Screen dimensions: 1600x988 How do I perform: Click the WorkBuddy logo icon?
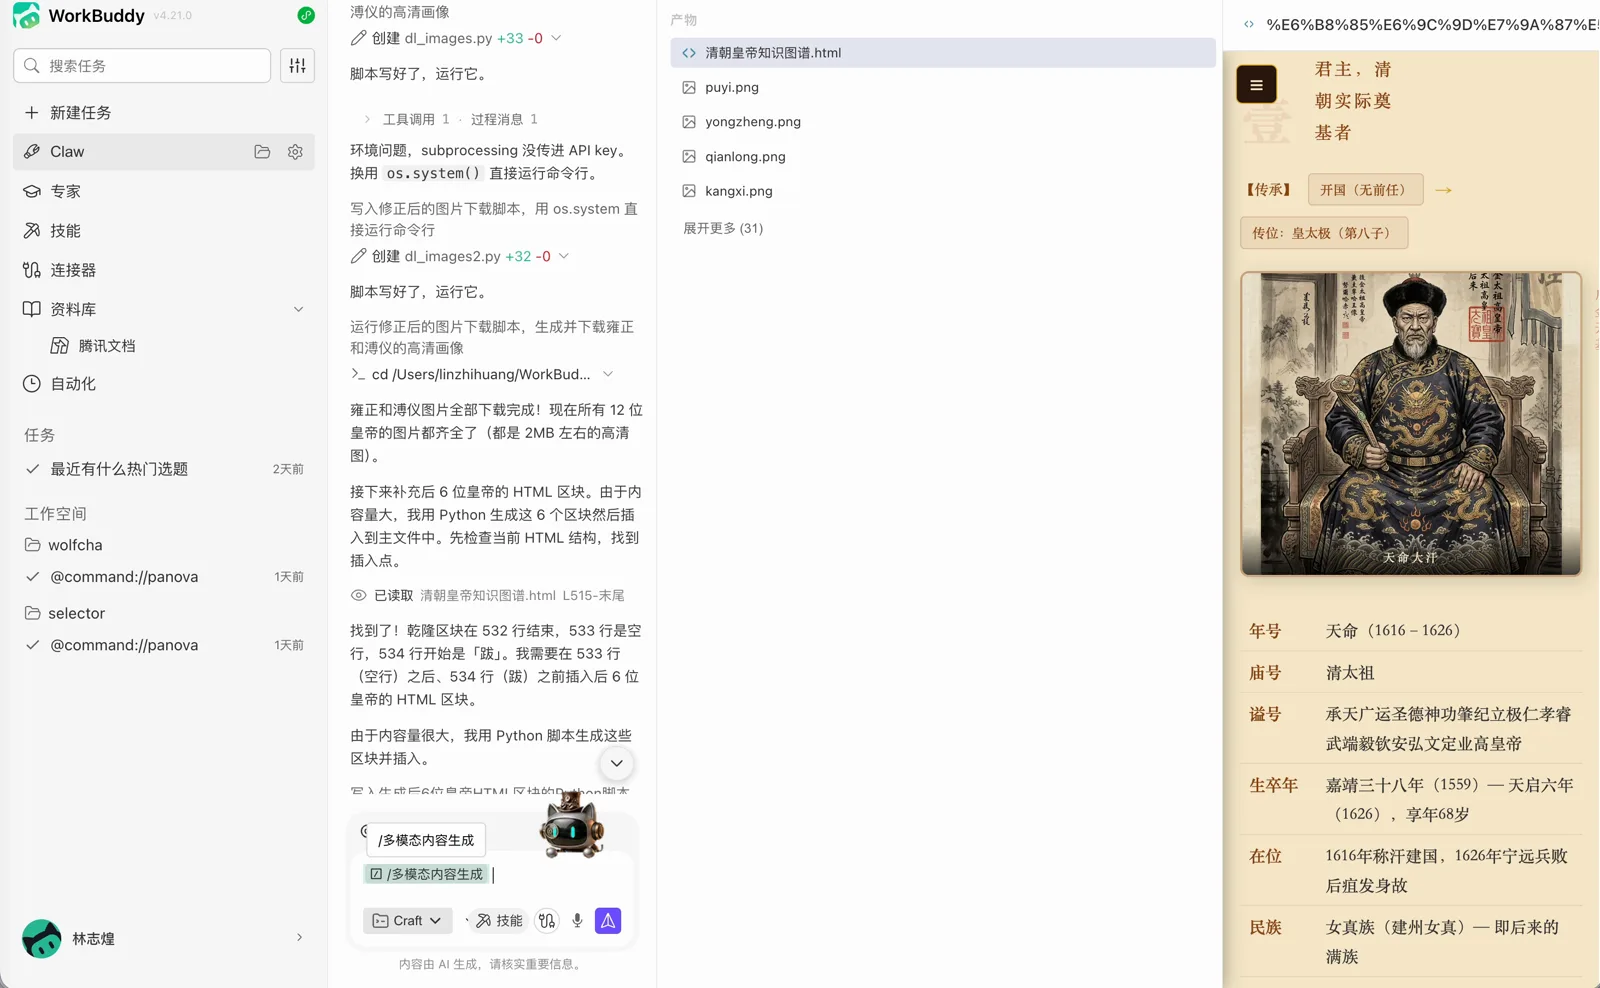coord(26,15)
